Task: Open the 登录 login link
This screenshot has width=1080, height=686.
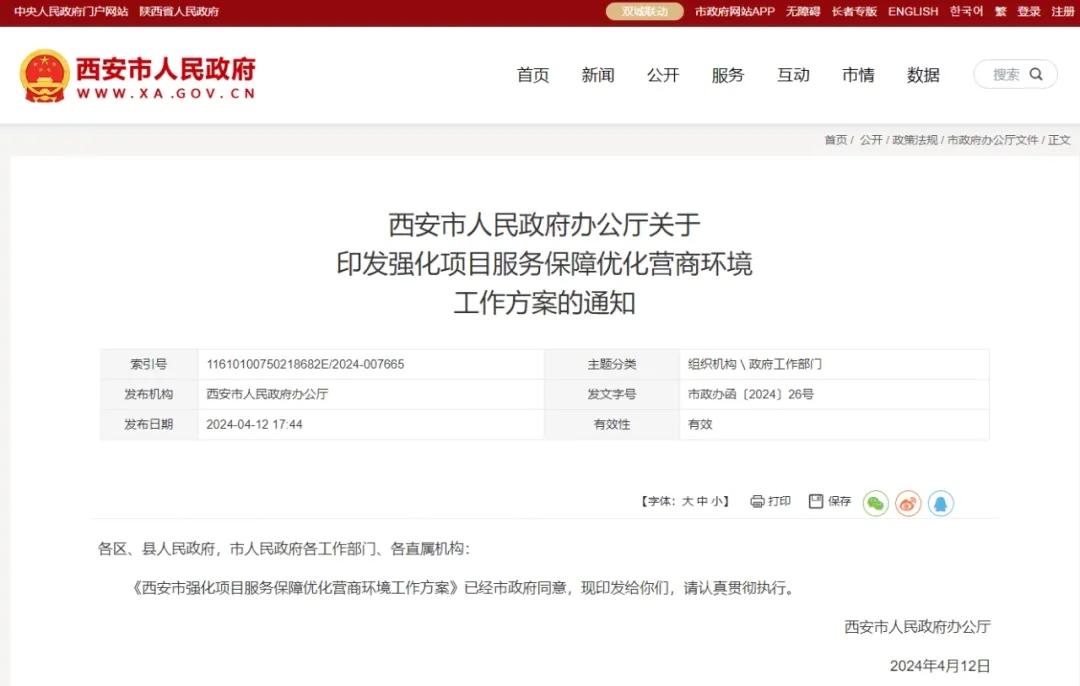Action: (1029, 12)
